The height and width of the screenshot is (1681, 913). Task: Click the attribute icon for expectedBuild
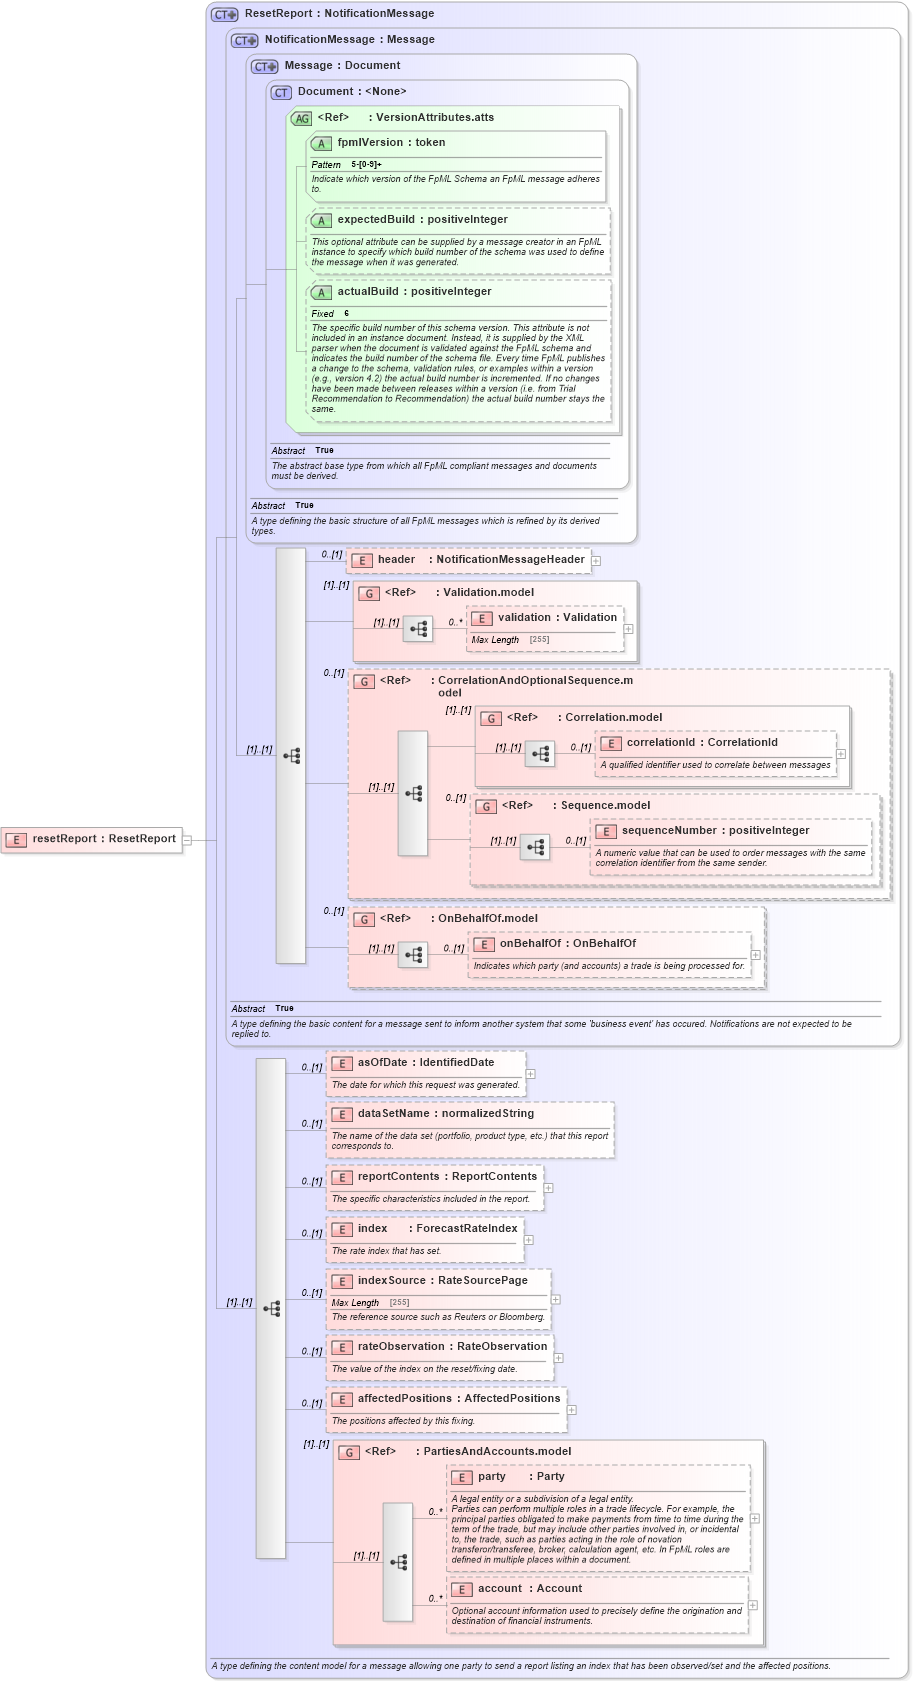(321, 221)
